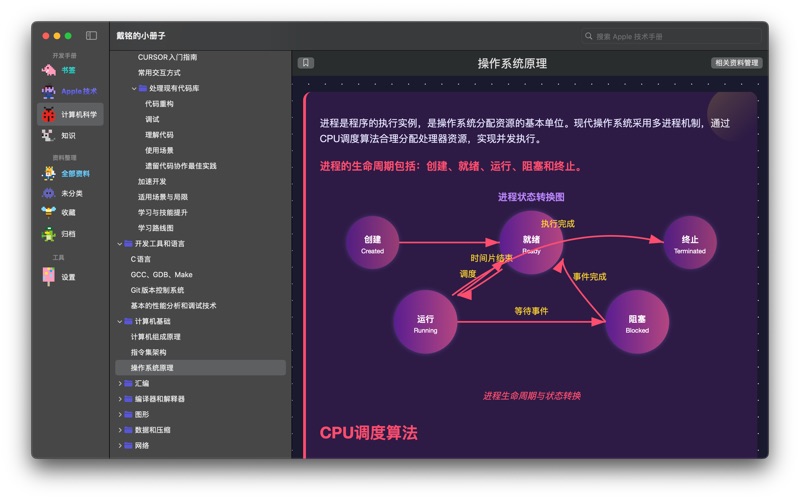The image size is (800, 500).
Task: Open 常用交互方式 page
Action: tap(159, 72)
